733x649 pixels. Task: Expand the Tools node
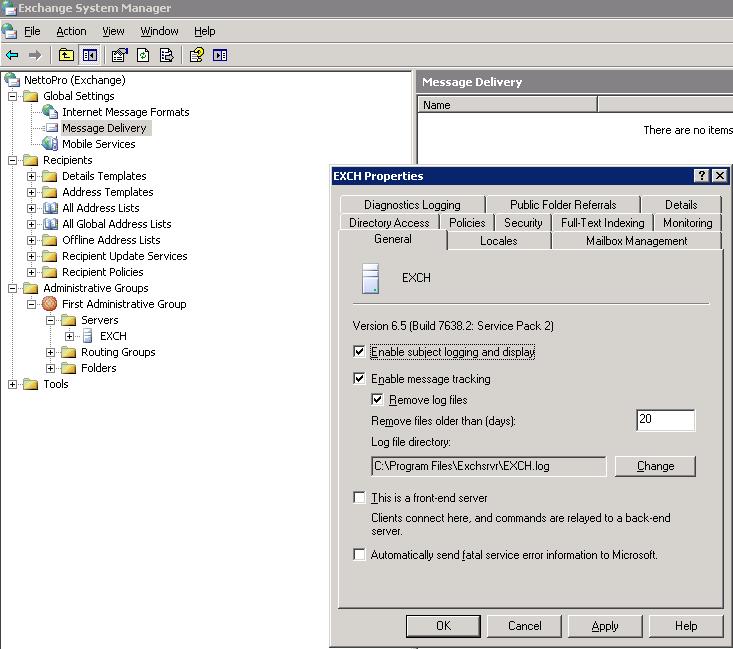pos(13,384)
